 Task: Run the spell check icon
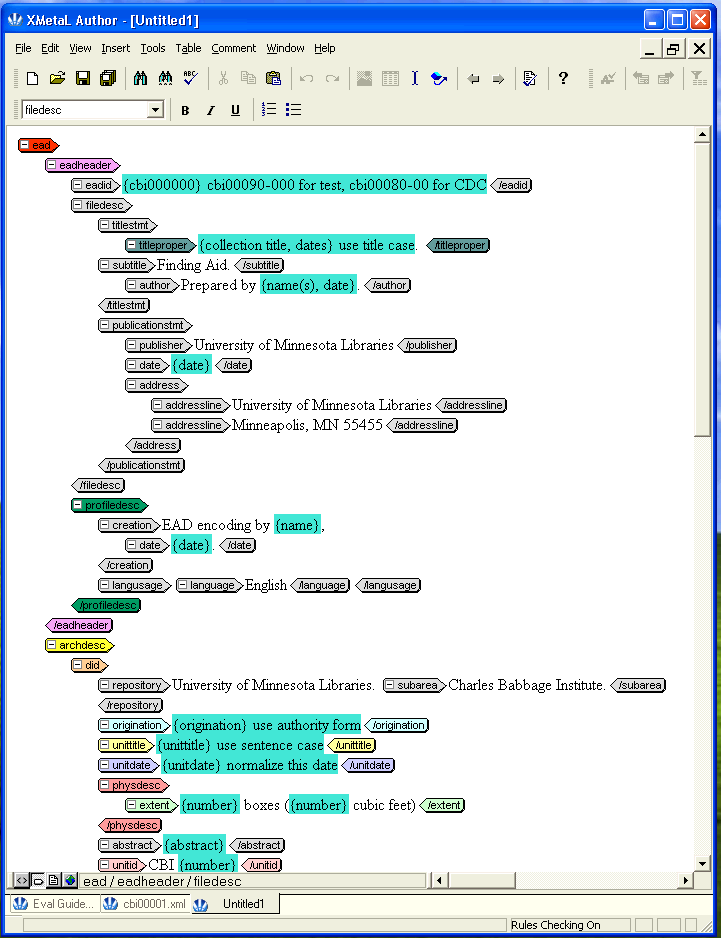point(191,78)
